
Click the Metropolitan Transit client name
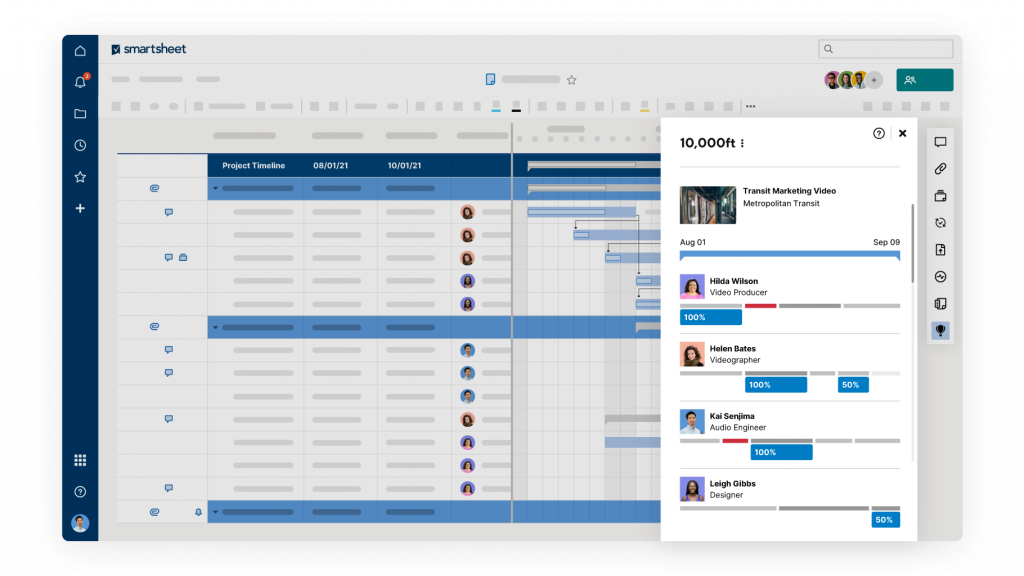[x=781, y=203]
